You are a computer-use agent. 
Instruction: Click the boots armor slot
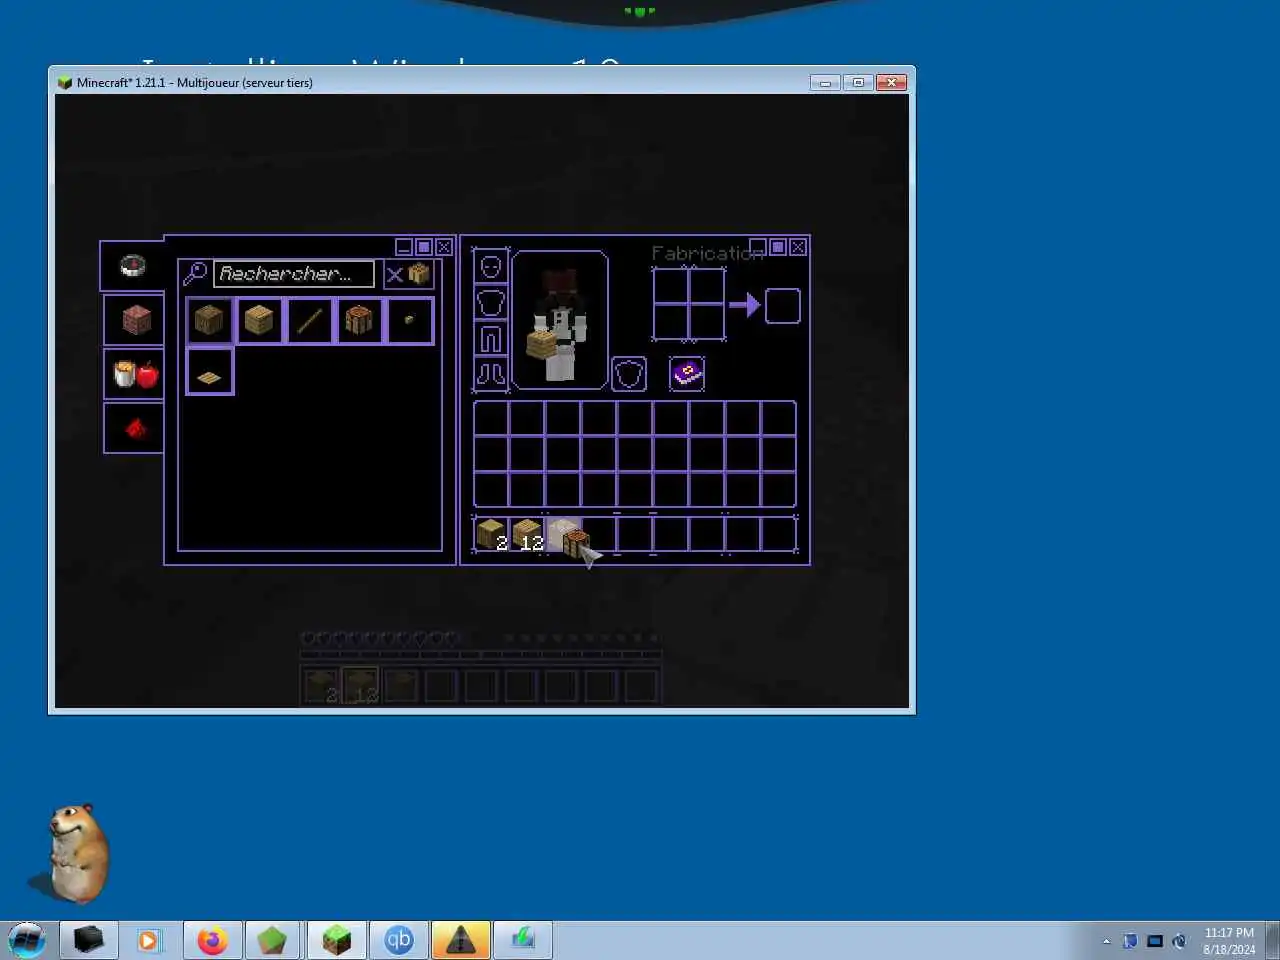pos(491,375)
